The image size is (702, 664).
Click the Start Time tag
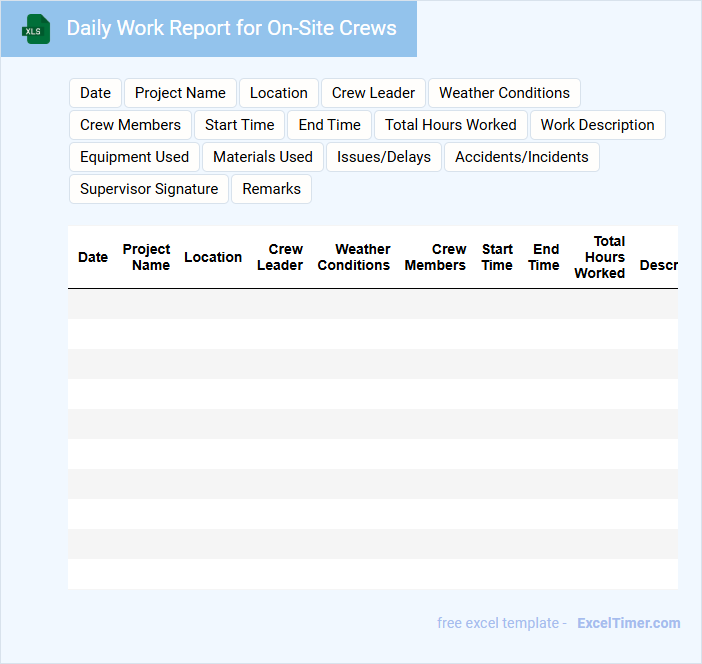click(x=240, y=125)
